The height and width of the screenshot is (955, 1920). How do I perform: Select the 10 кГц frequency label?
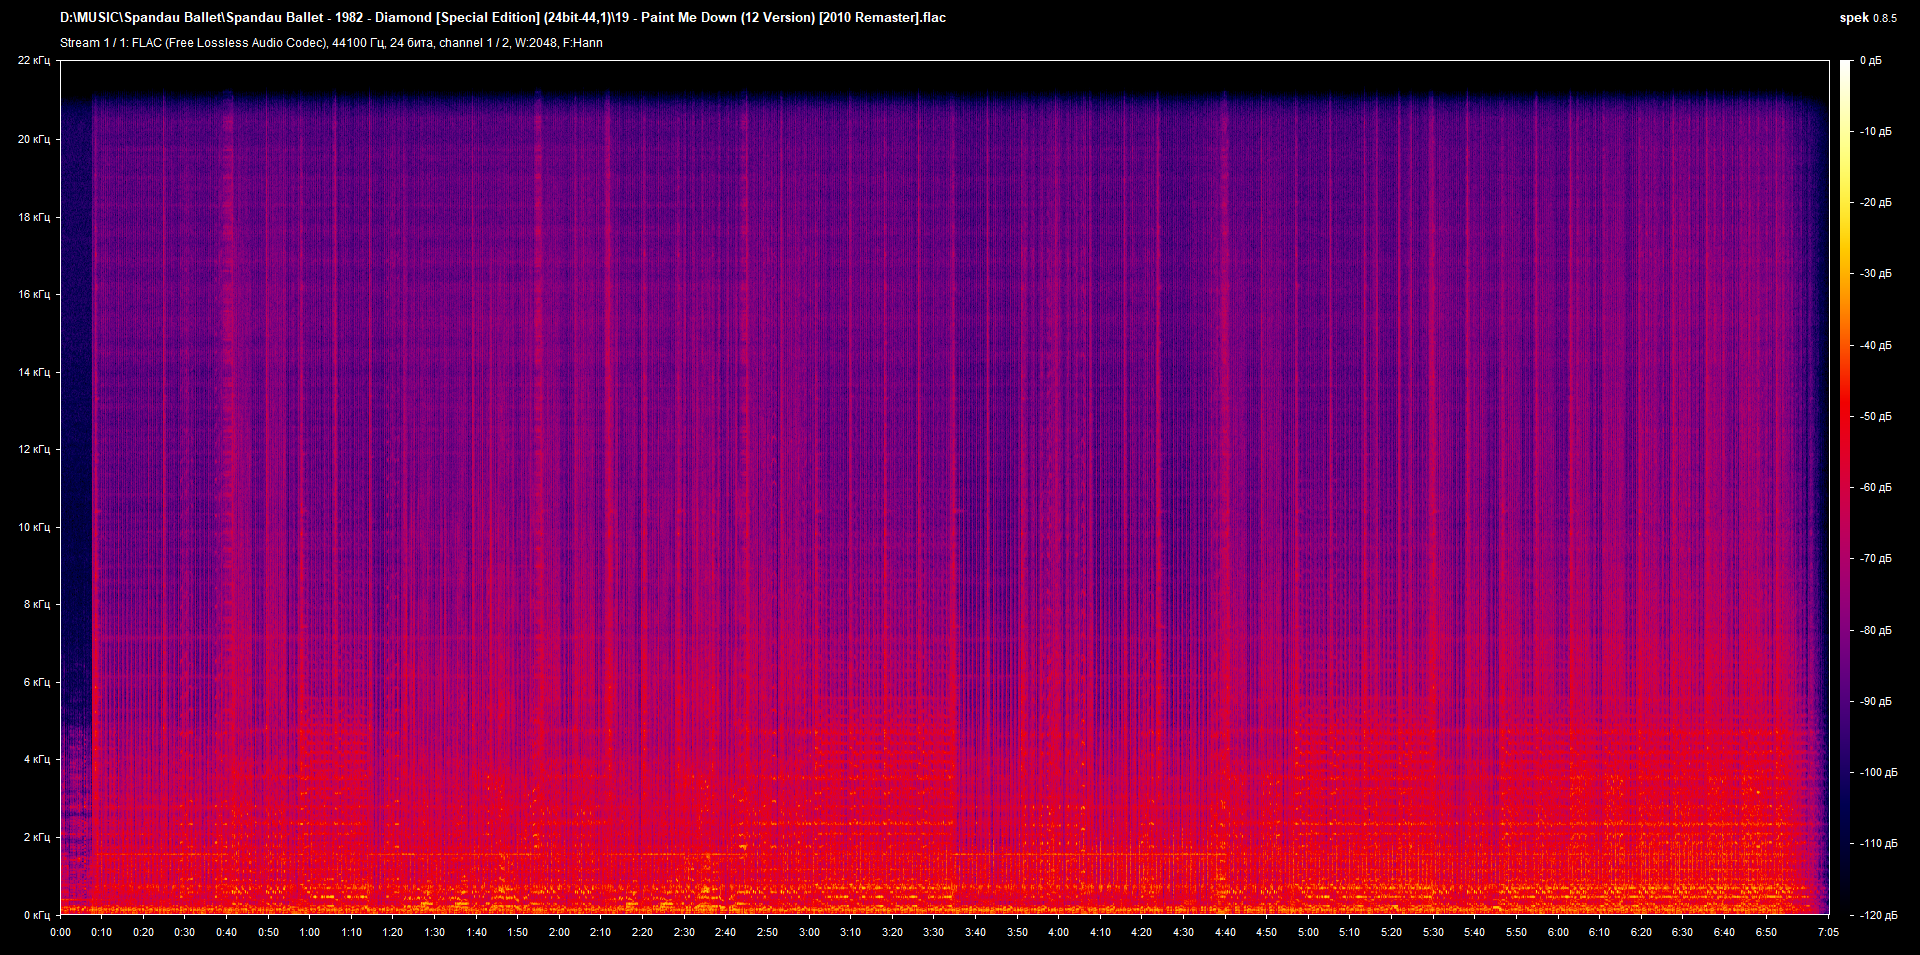click(34, 527)
